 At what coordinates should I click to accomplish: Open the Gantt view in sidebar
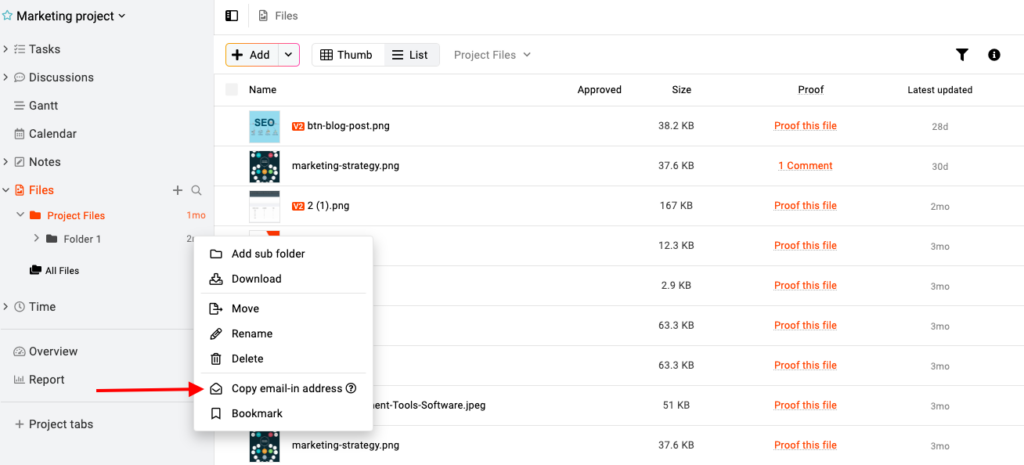coord(43,105)
